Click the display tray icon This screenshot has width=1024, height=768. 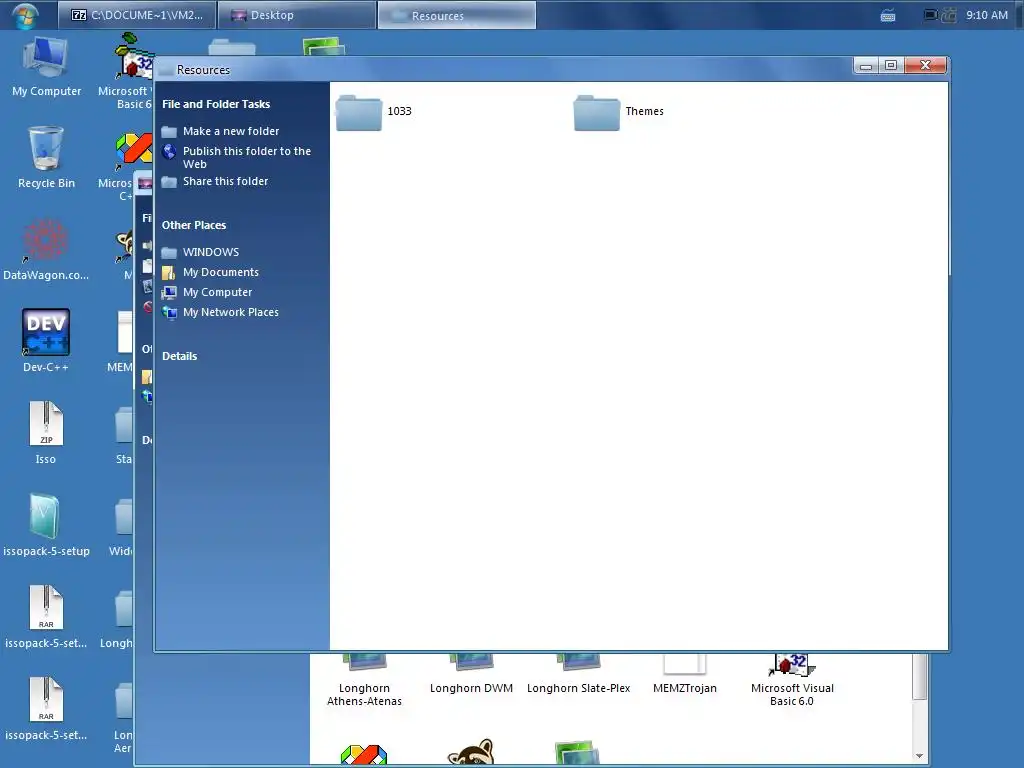pyautogui.click(x=931, y=15)
